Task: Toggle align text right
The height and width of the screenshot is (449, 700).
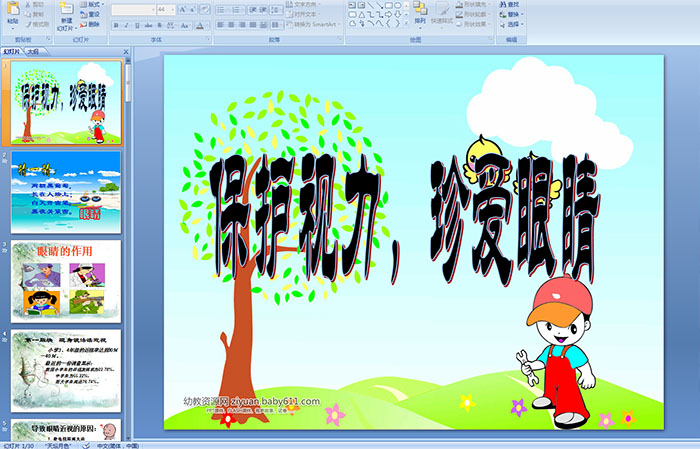Action: click(x=242, y=25)
